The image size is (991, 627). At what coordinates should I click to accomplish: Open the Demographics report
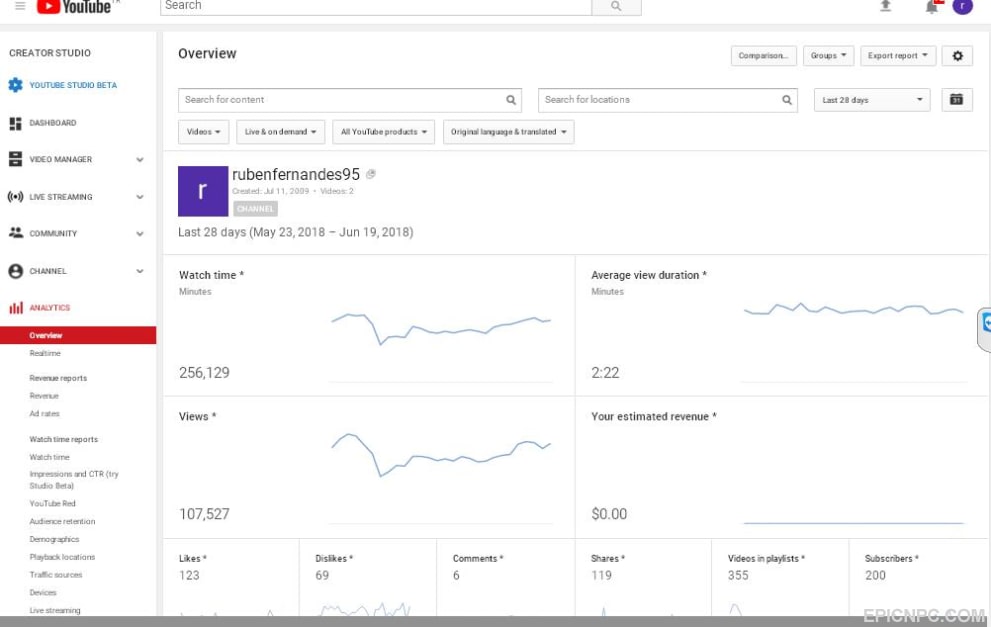[54, 539]
